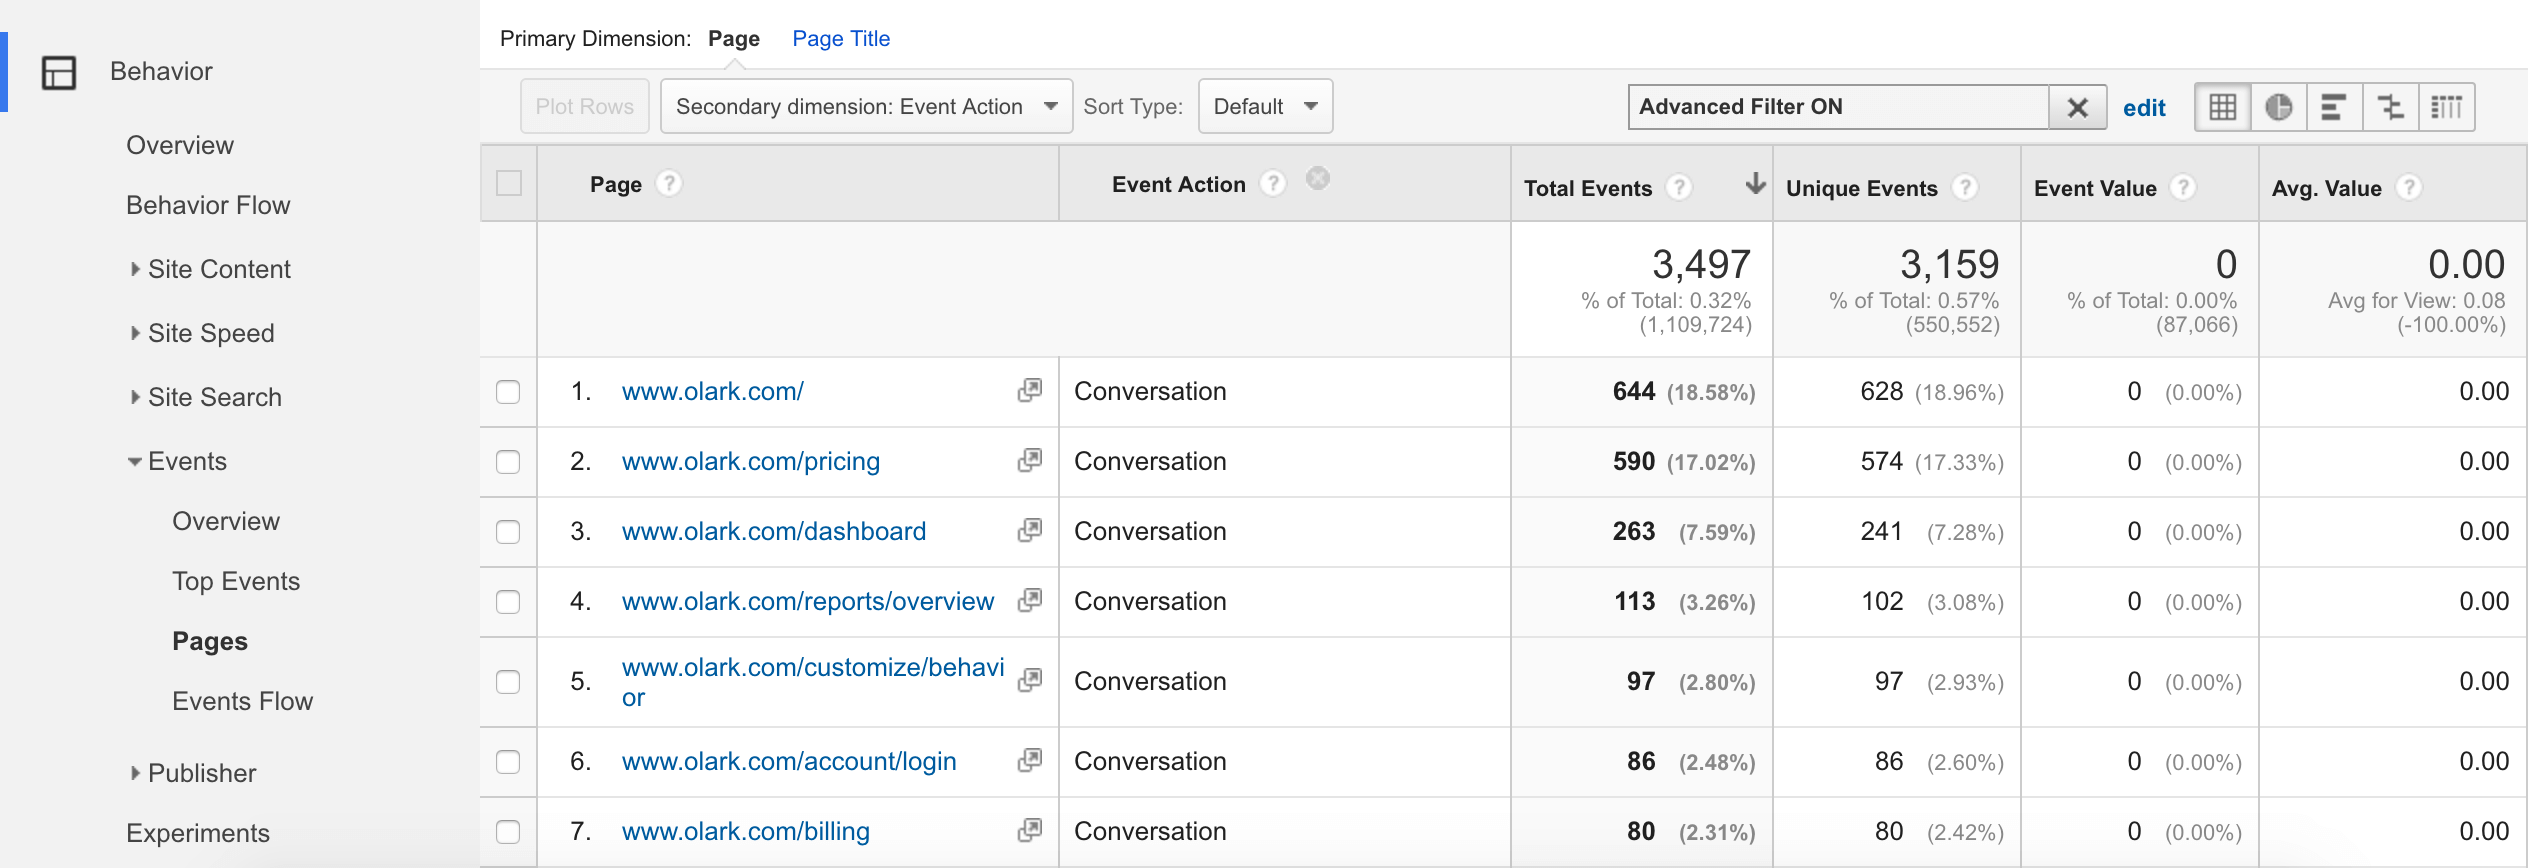2528x868 pixels.
Task: Tick the www.olark.com/dashboard row checkbox
Action: click(508, 532)
